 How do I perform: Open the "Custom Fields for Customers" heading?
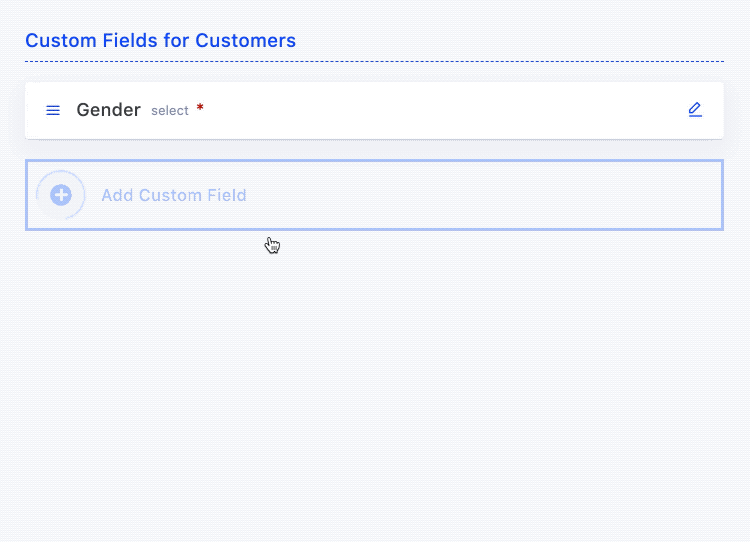[x=160, y=41]
